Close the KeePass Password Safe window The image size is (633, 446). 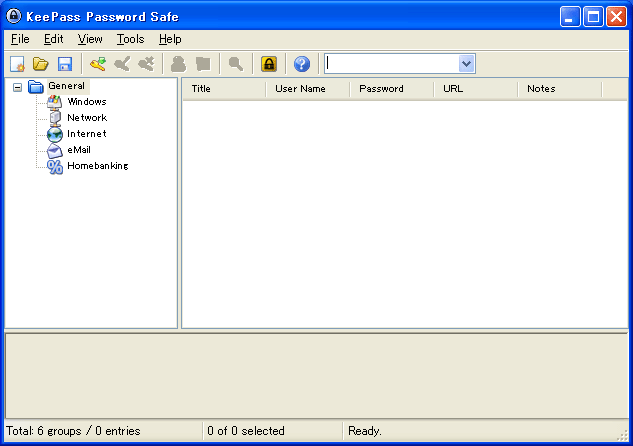[616, 17]
